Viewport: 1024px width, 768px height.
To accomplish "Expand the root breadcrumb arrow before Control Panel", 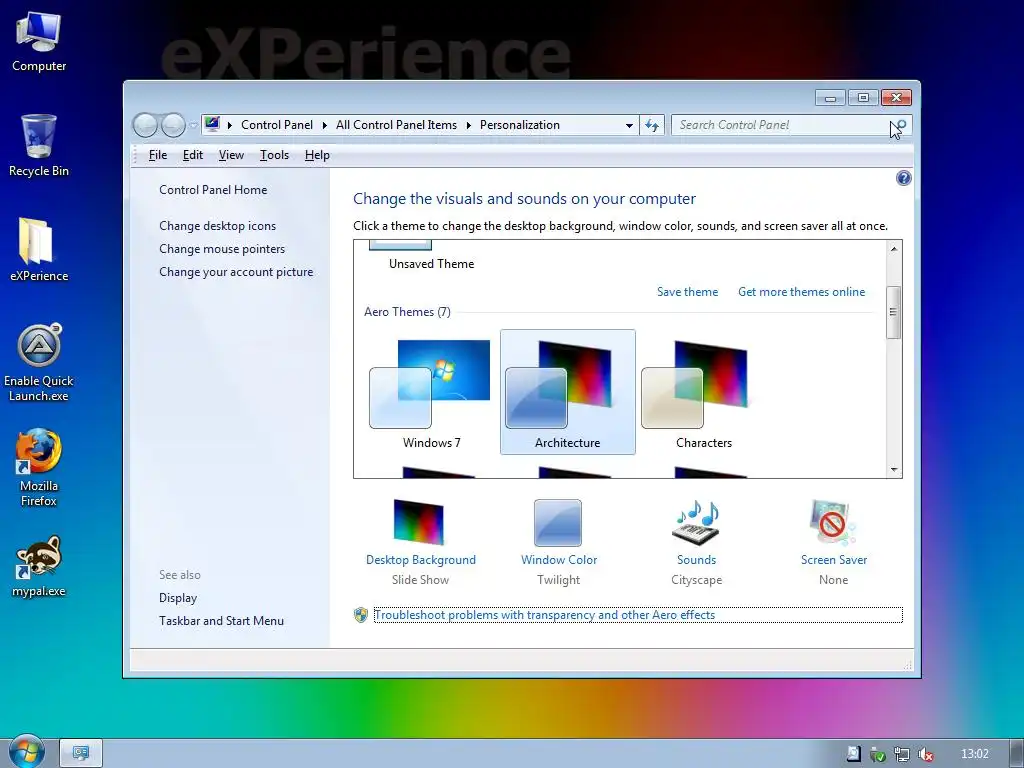I will 230,125.
